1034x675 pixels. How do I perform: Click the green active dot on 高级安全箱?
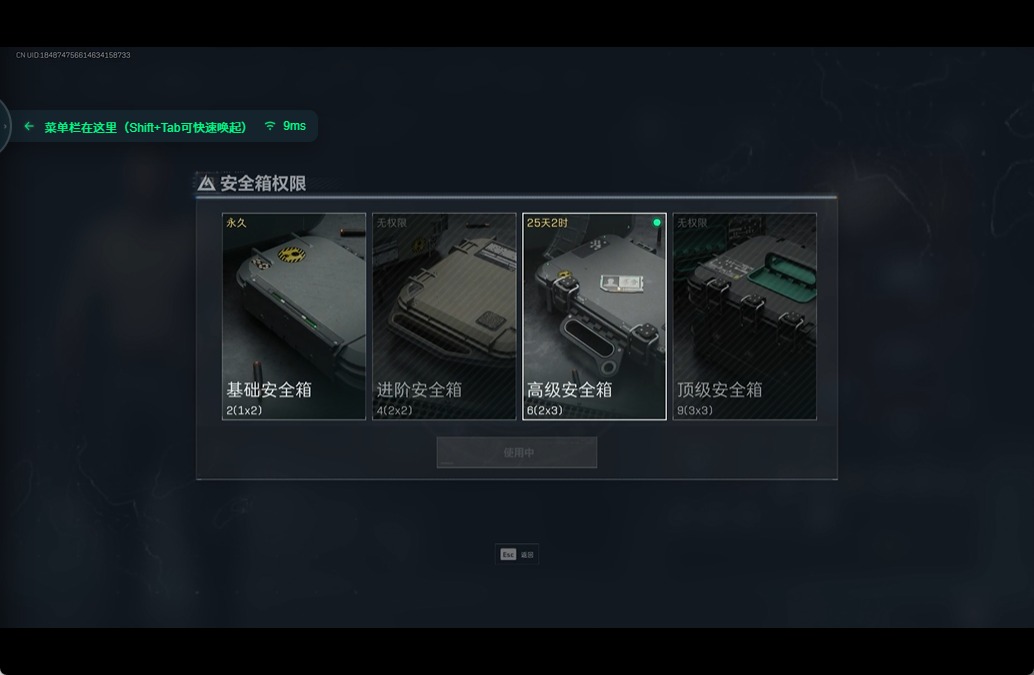(657, 223)
